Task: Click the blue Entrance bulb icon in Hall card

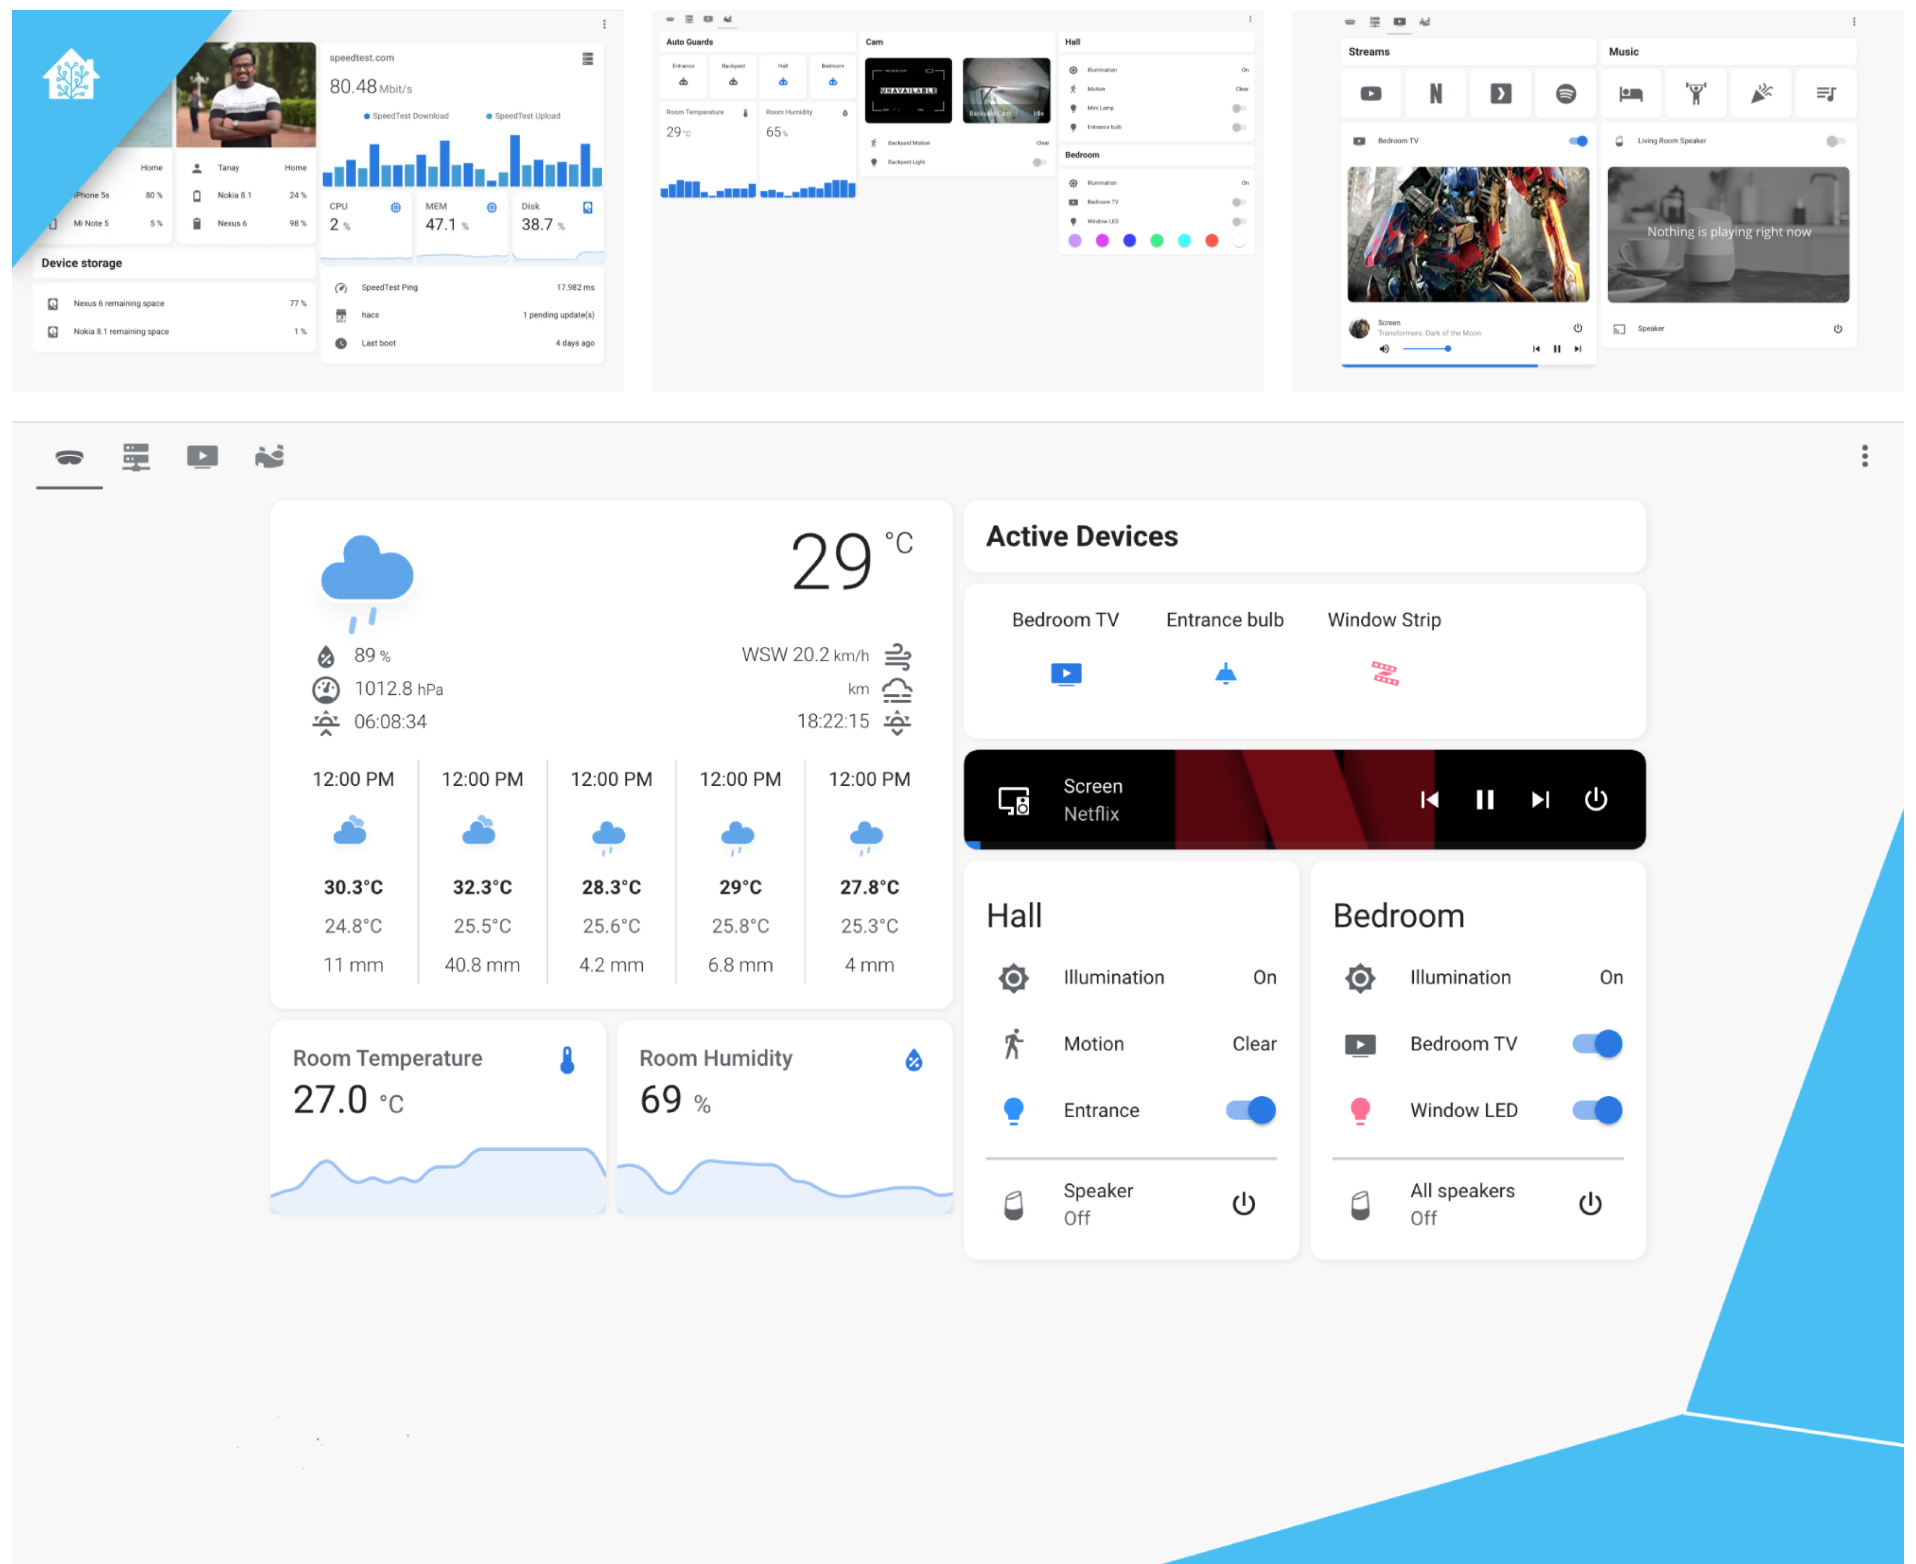Action: pyautogui.click(x=1013, y=1111)
